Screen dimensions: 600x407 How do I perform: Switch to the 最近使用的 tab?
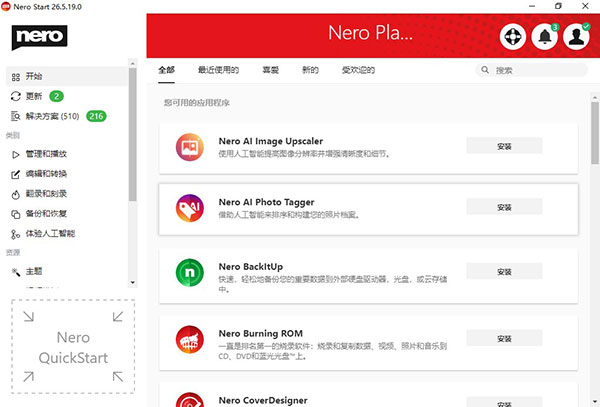click(218, 70)
